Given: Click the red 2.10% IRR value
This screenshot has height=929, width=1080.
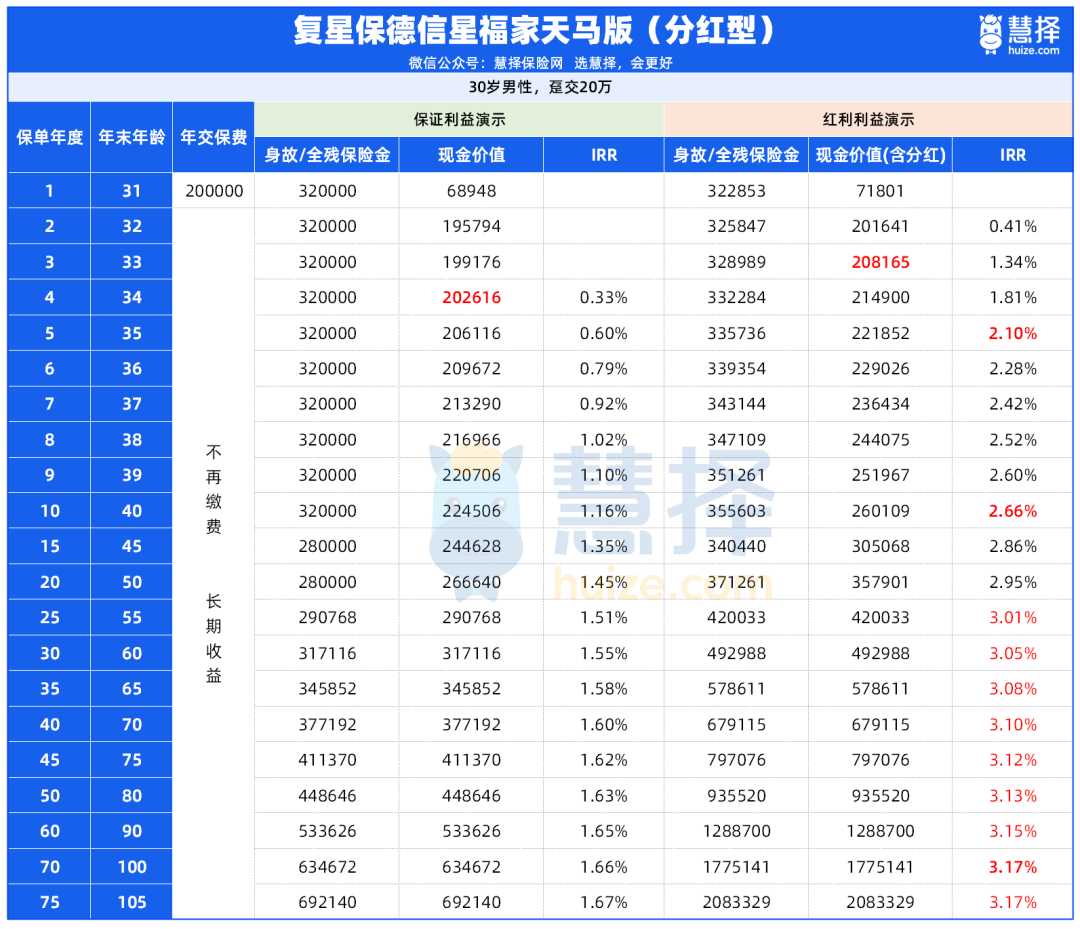Looking at the screenshot, I should (1012, 334).
